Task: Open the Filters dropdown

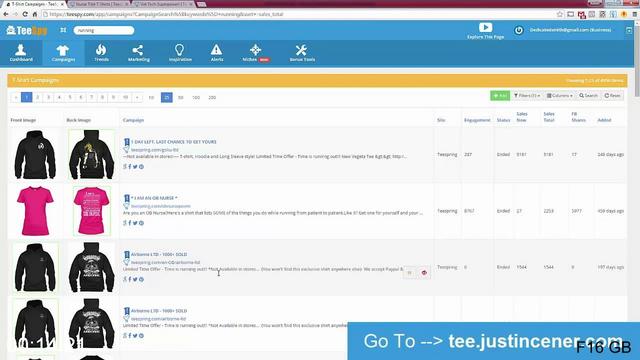Action: tap(527, 96)
